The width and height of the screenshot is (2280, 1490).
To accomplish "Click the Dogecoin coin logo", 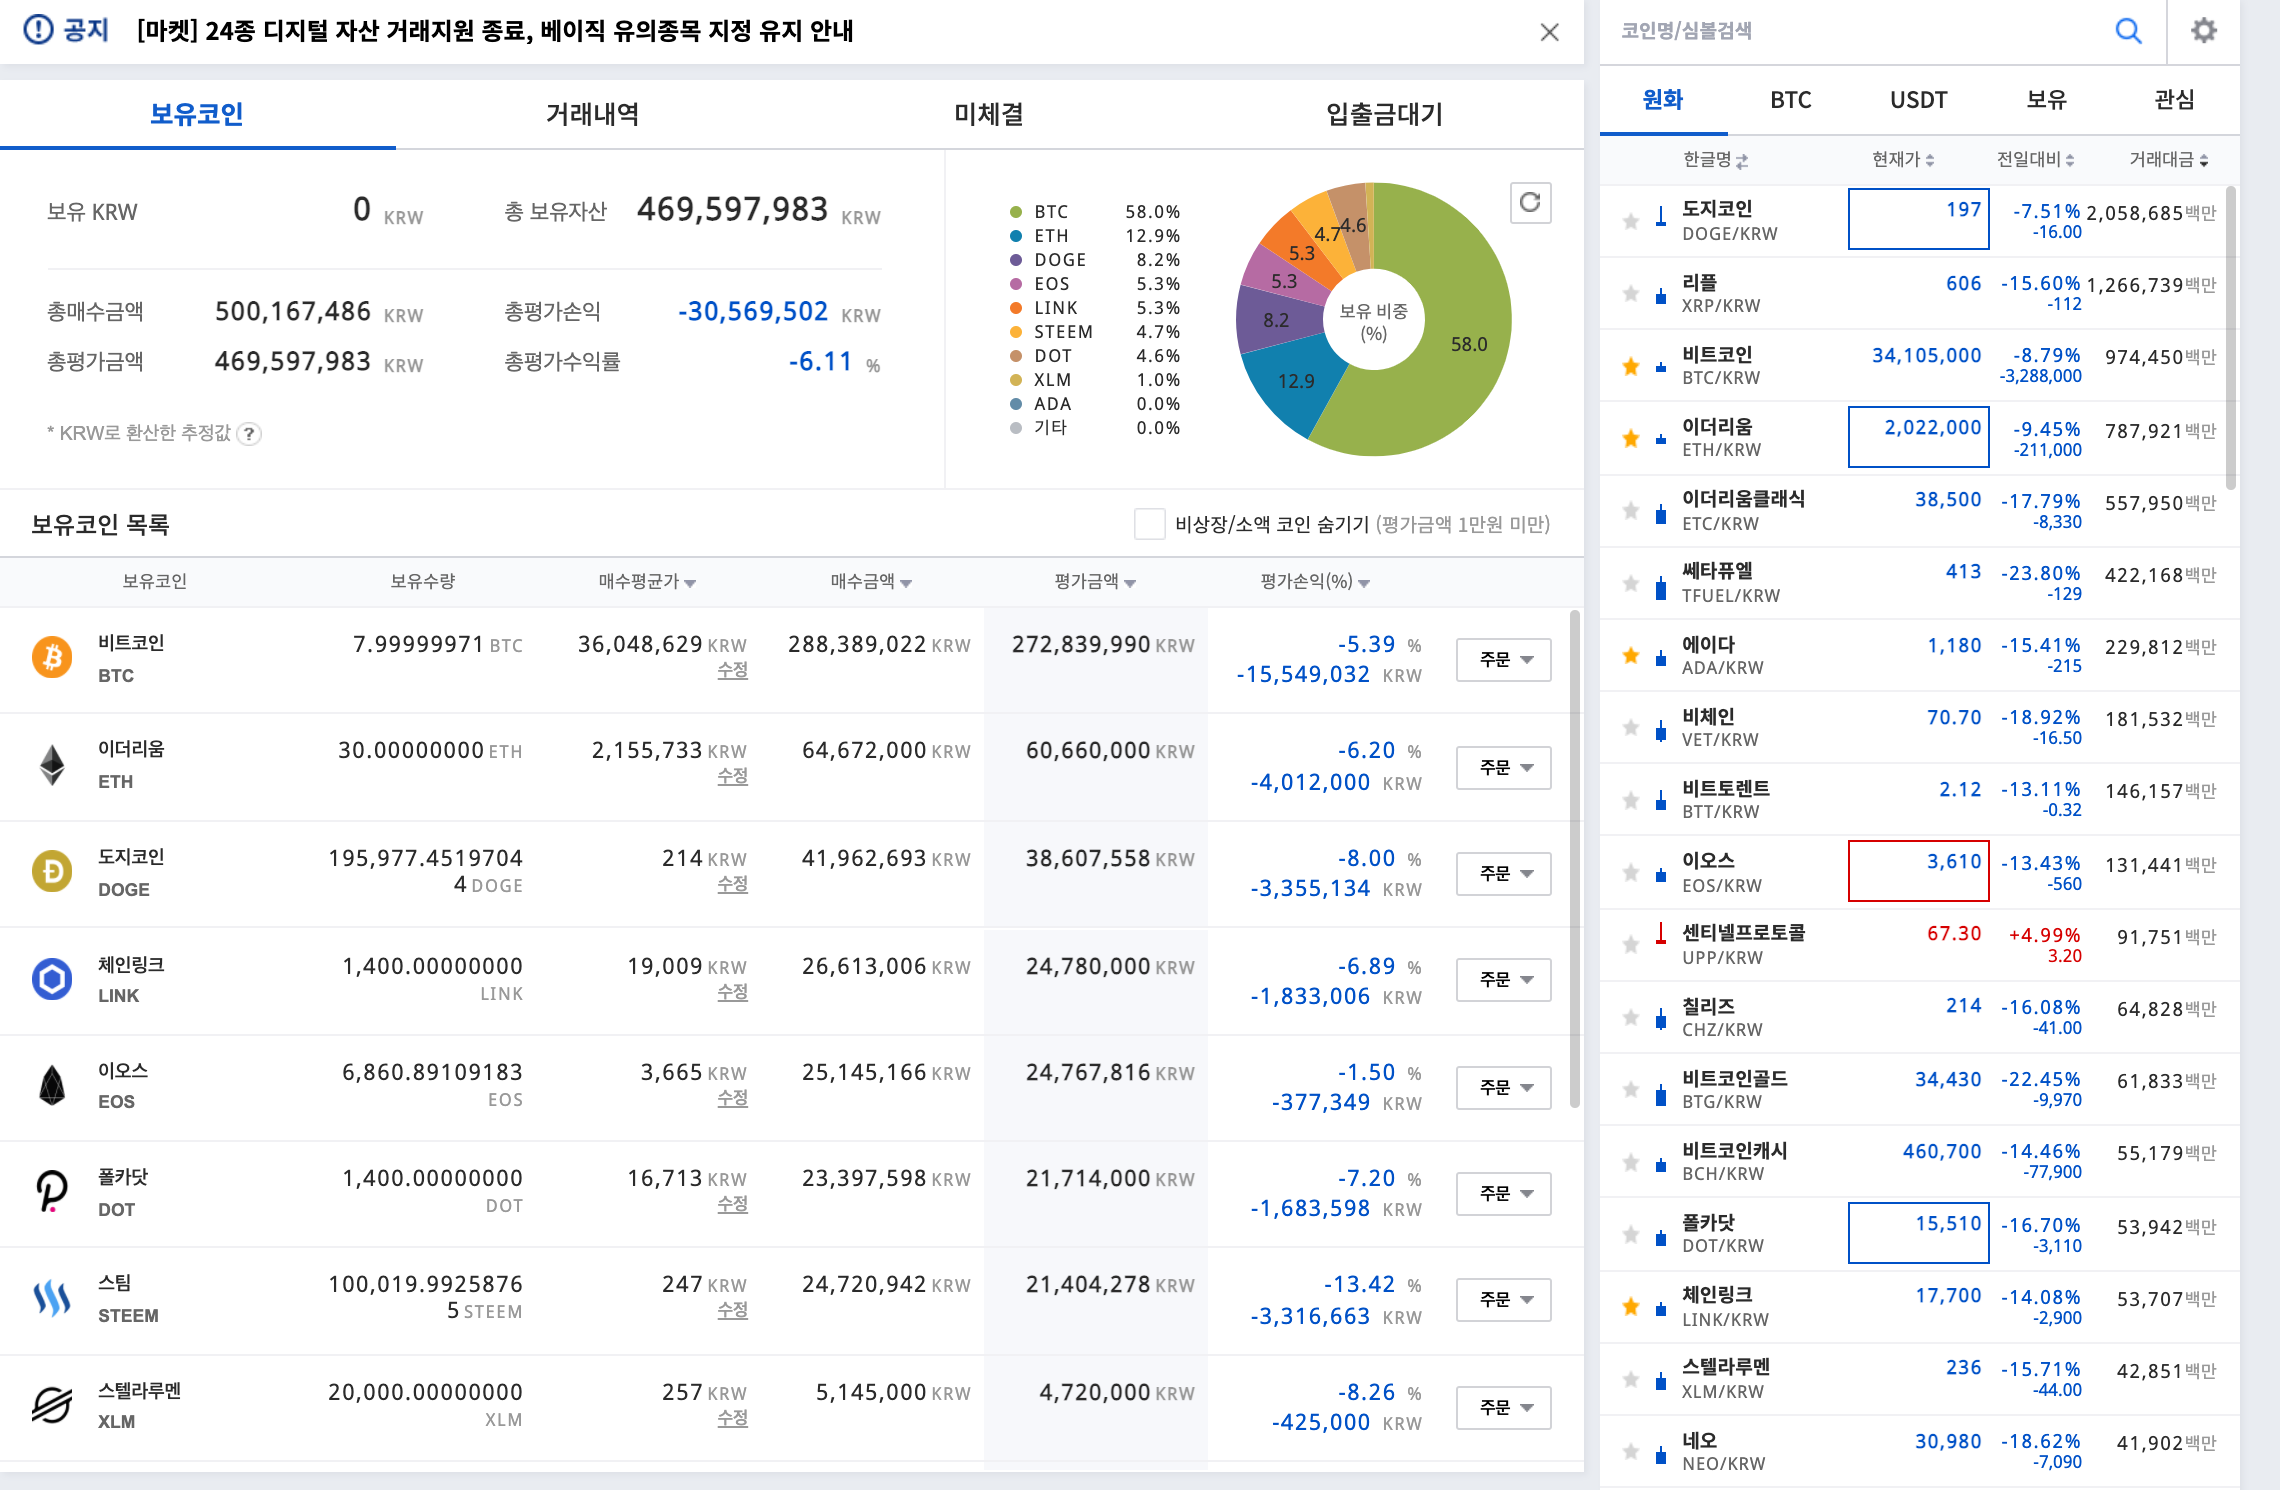I will [x=52, y=871].
